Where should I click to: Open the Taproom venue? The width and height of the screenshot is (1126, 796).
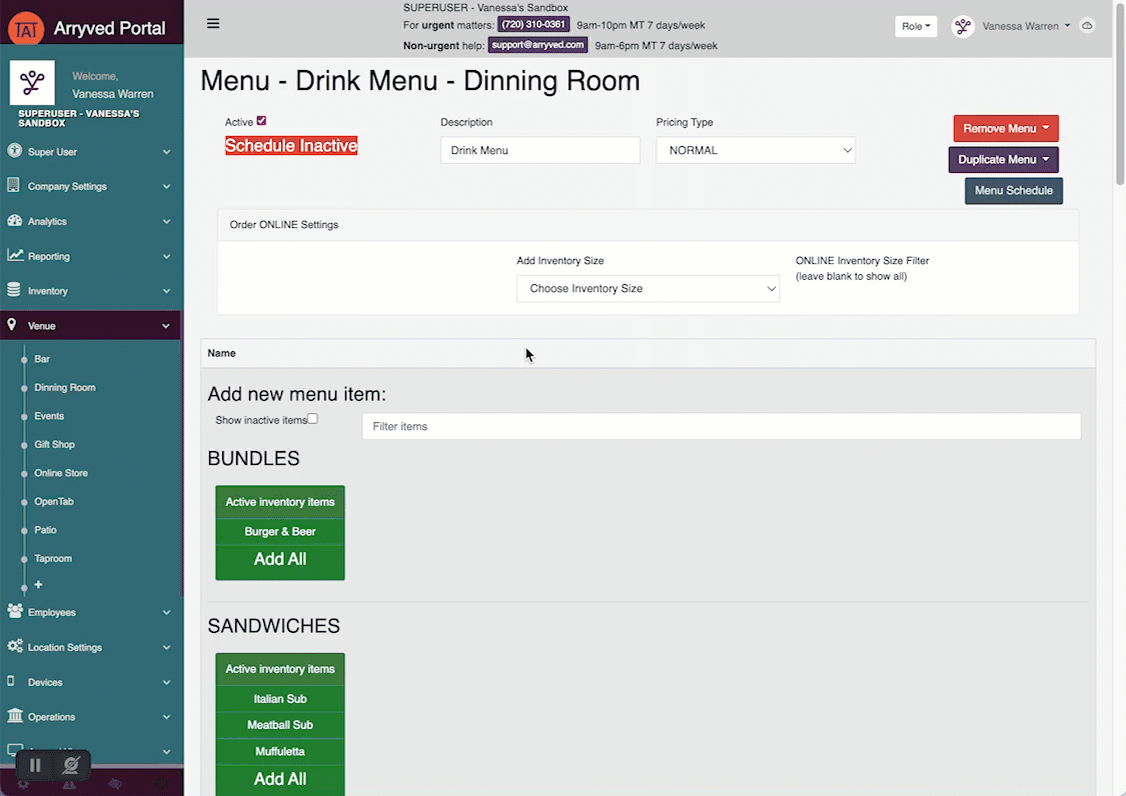[53, 558]
